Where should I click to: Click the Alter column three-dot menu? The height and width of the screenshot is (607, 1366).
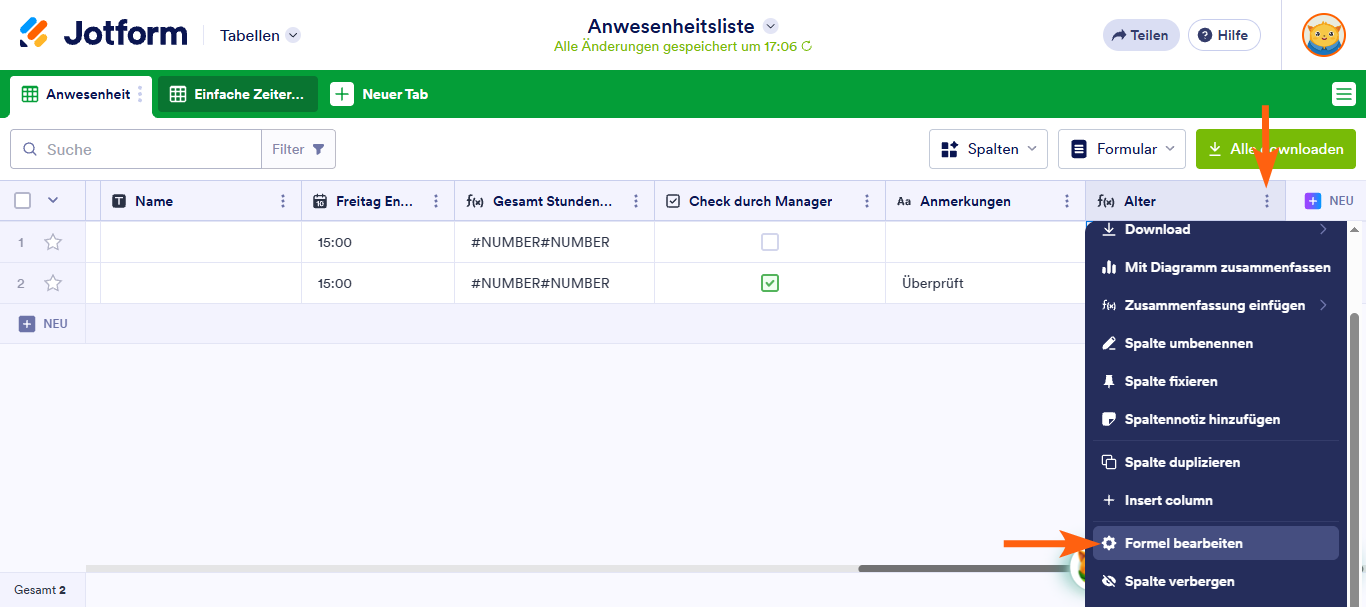coord(1267,201)
